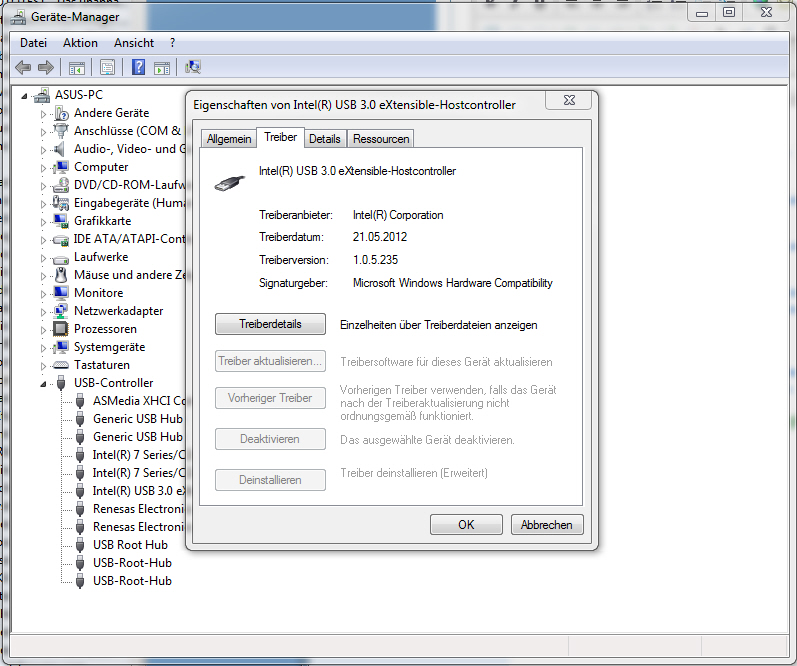Click the Back arrow toolbar icon
This screenshot has width=797, height=666.
pyautogui.click(x=23, y=67)
